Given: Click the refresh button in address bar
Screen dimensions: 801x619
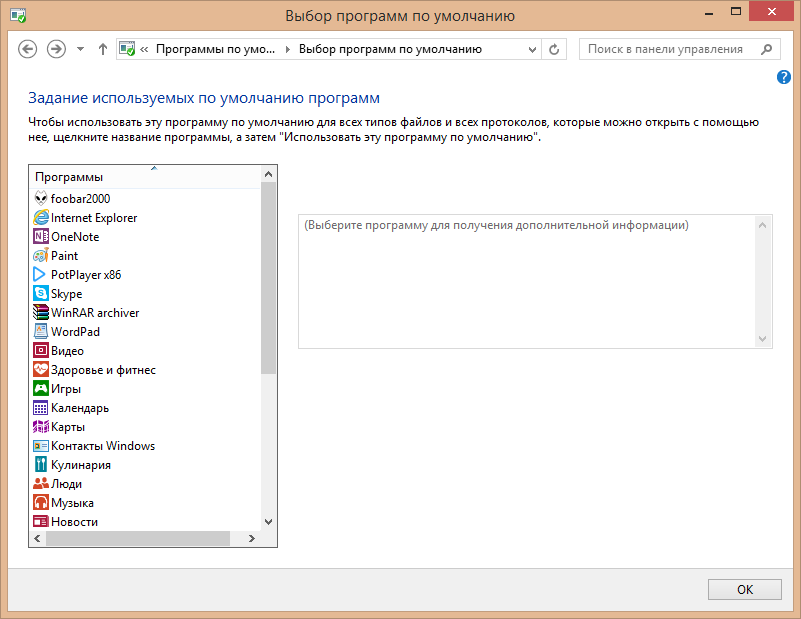Looking at the screenshot, I should pos(555,49).
